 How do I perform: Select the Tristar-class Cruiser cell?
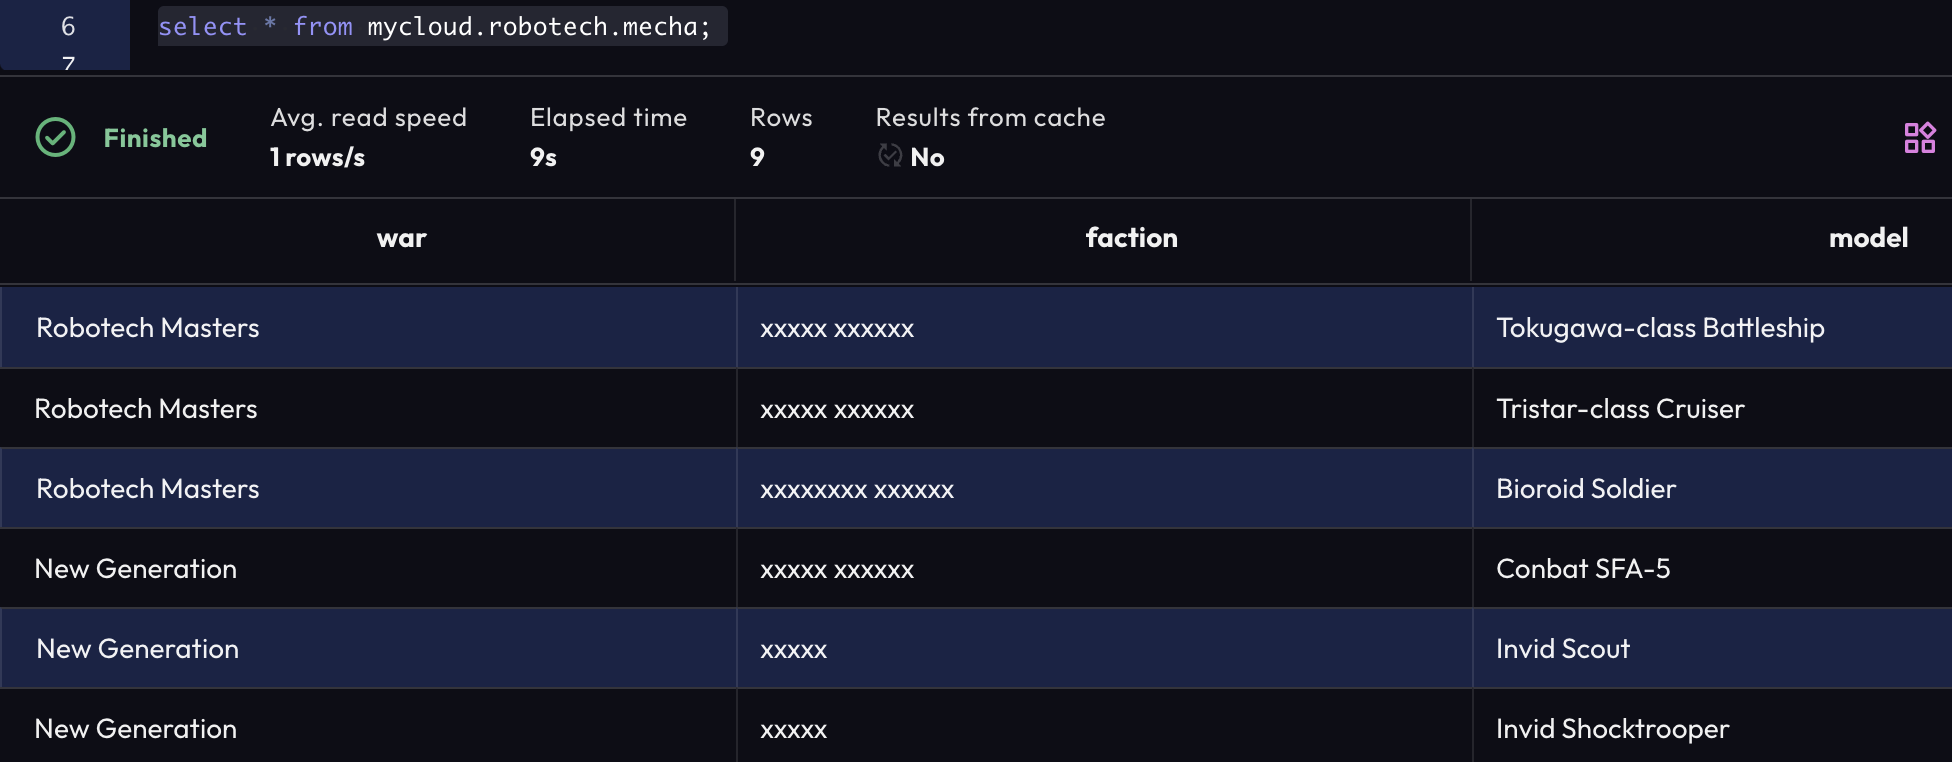tap(1620, 409)
